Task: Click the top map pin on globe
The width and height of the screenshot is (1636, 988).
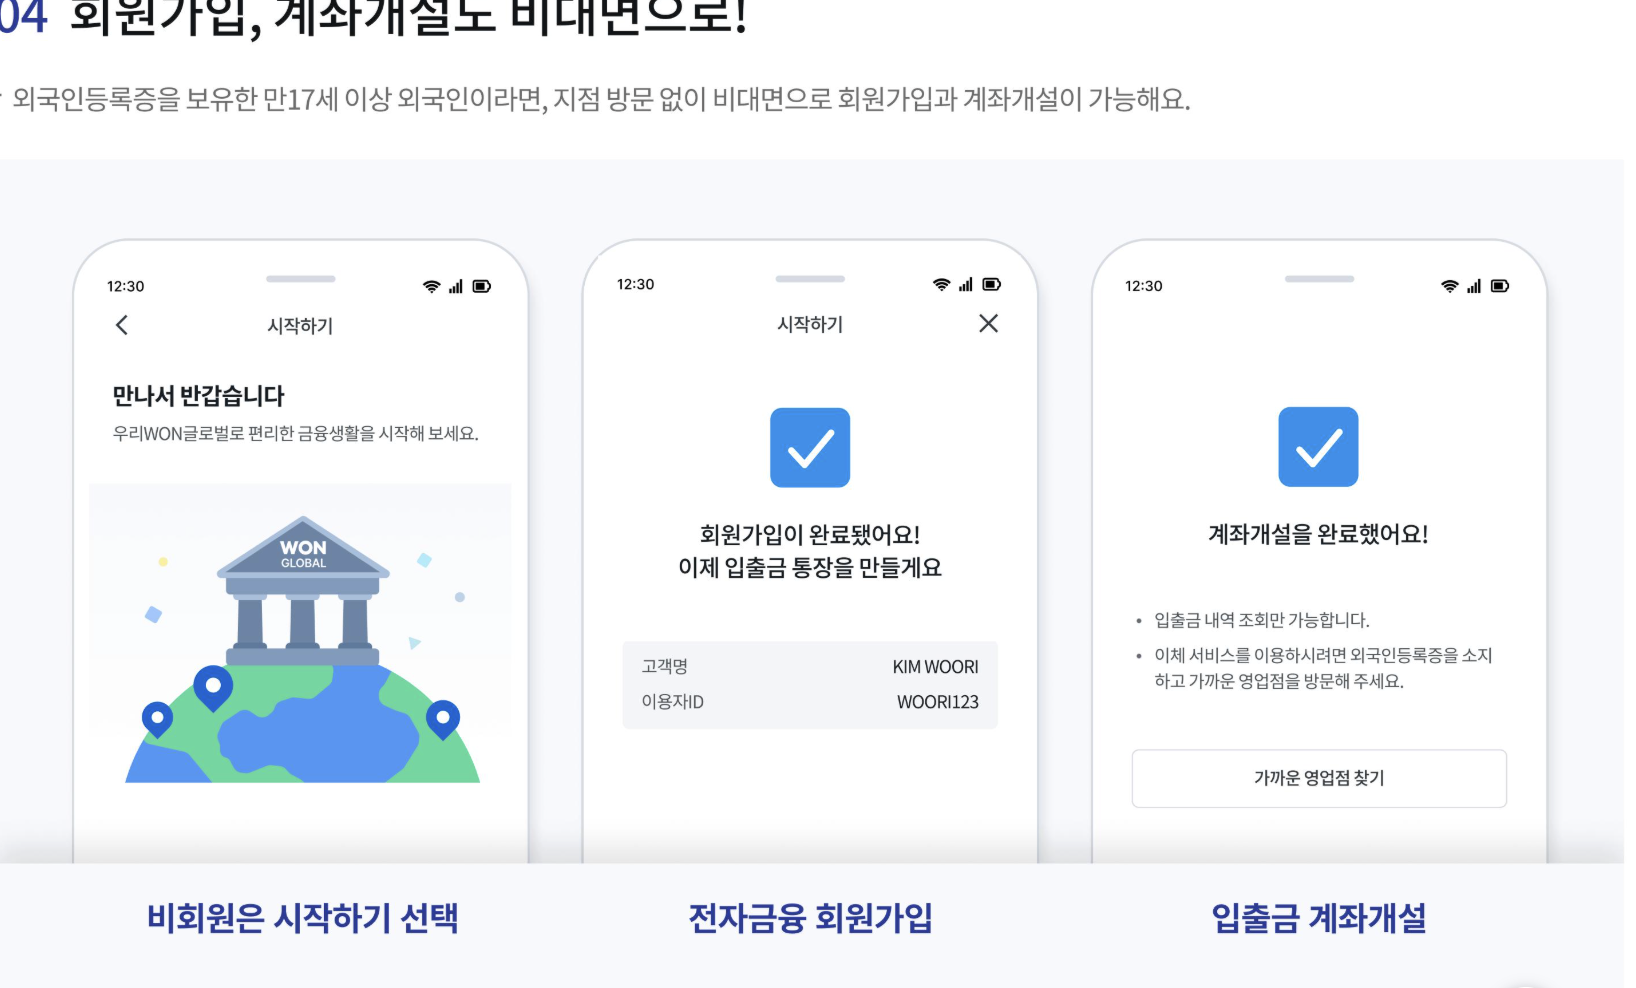Action: (213, 688)
